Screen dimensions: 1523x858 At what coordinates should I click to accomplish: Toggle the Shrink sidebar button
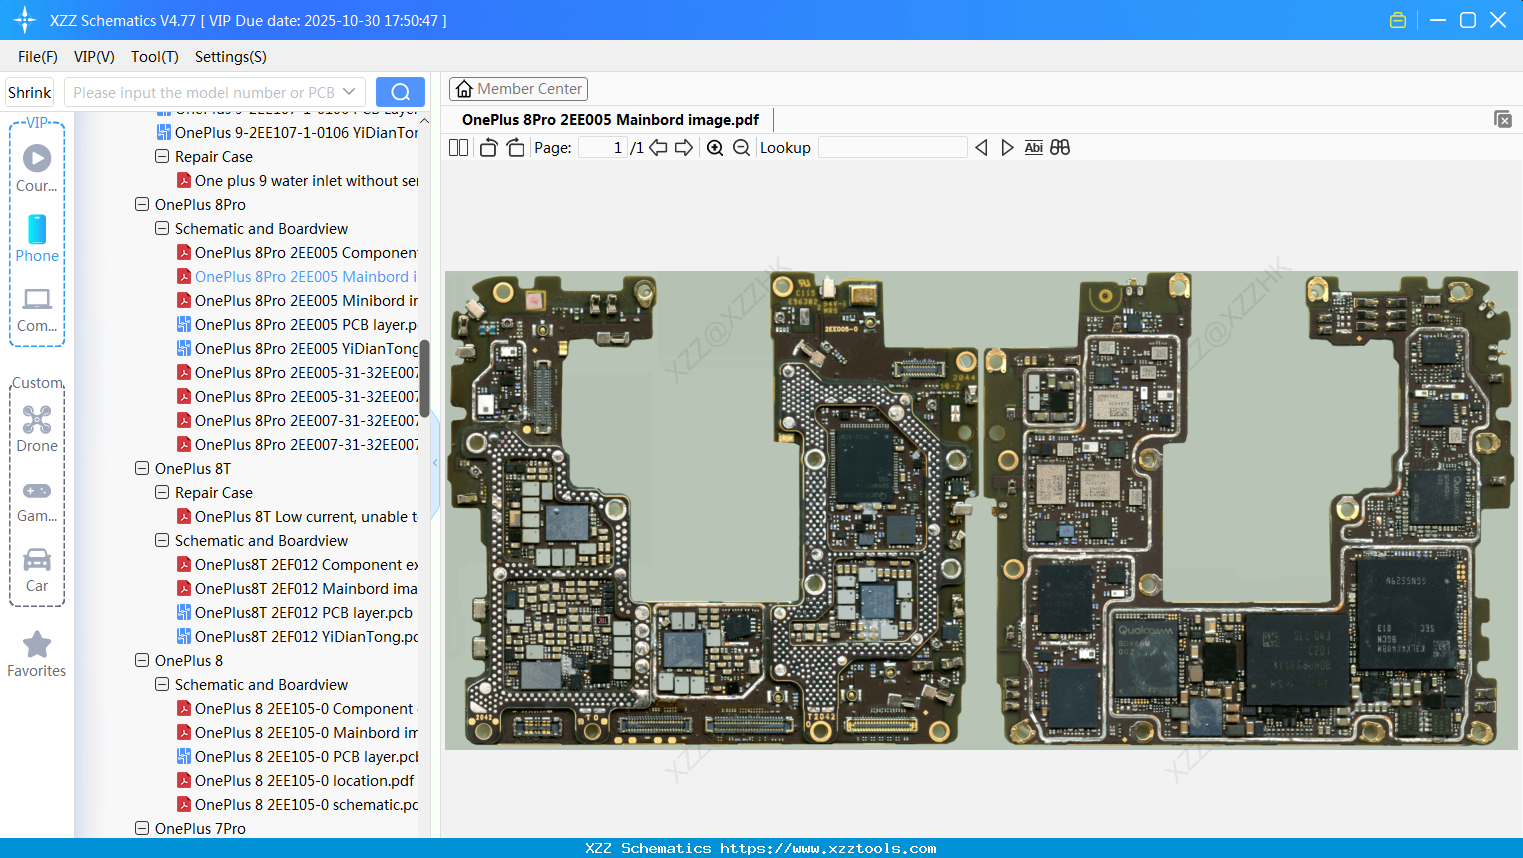point(29,91)
